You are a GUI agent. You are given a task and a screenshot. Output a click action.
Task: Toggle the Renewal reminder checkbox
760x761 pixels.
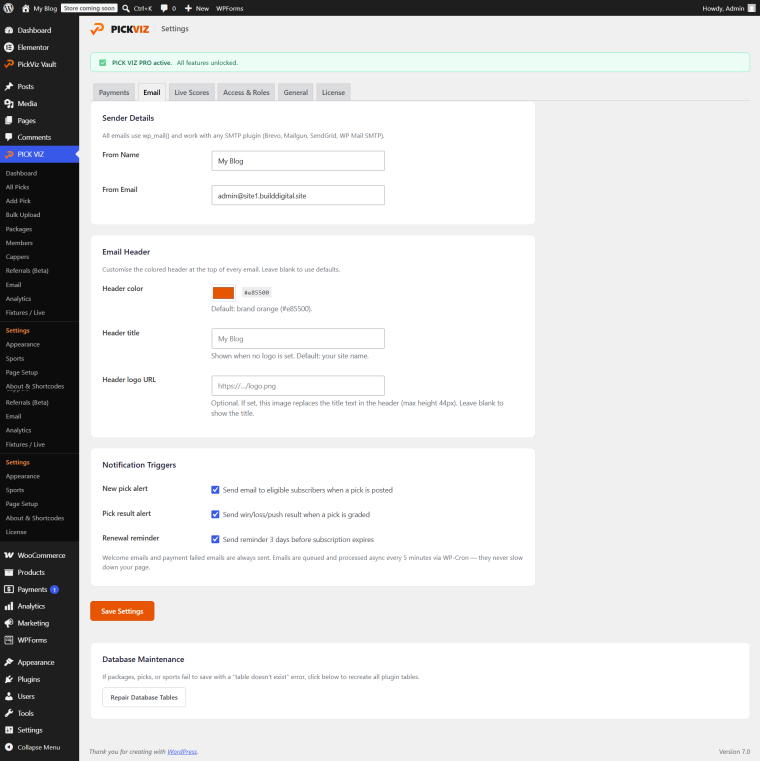(x=215, y=539)
